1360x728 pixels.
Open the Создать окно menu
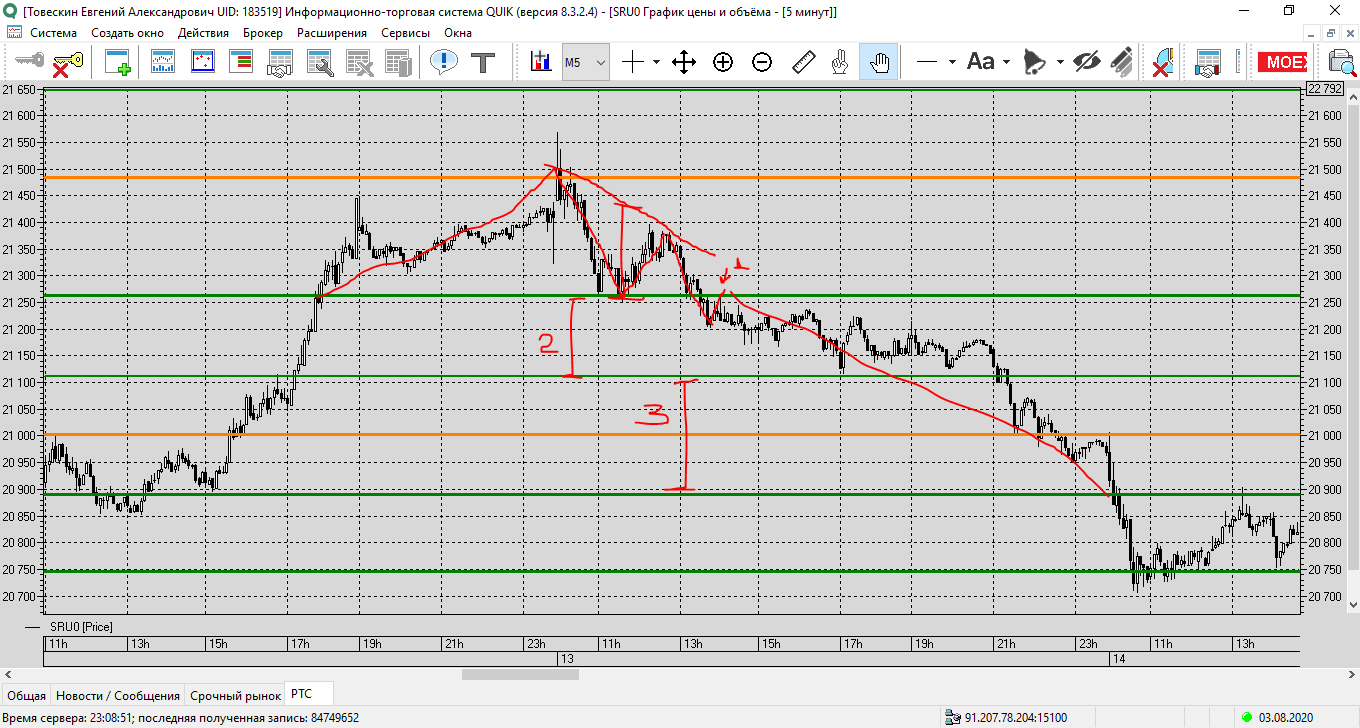[x=127, y=32]
